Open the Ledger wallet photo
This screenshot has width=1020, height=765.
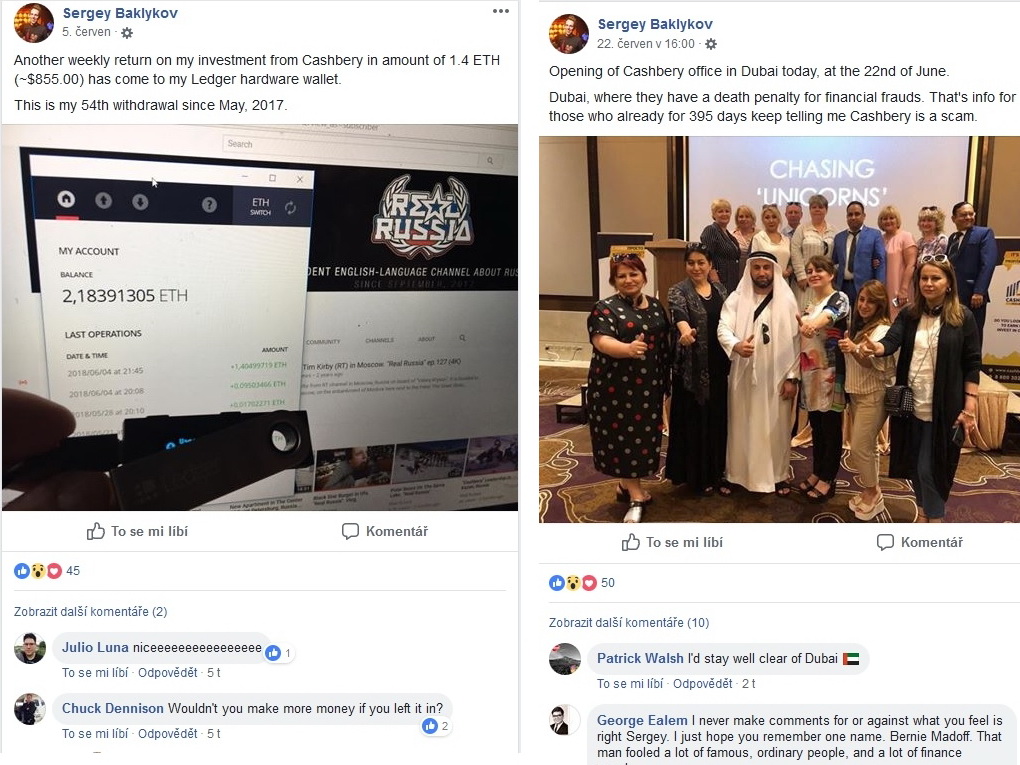click(x=260, y=317)
